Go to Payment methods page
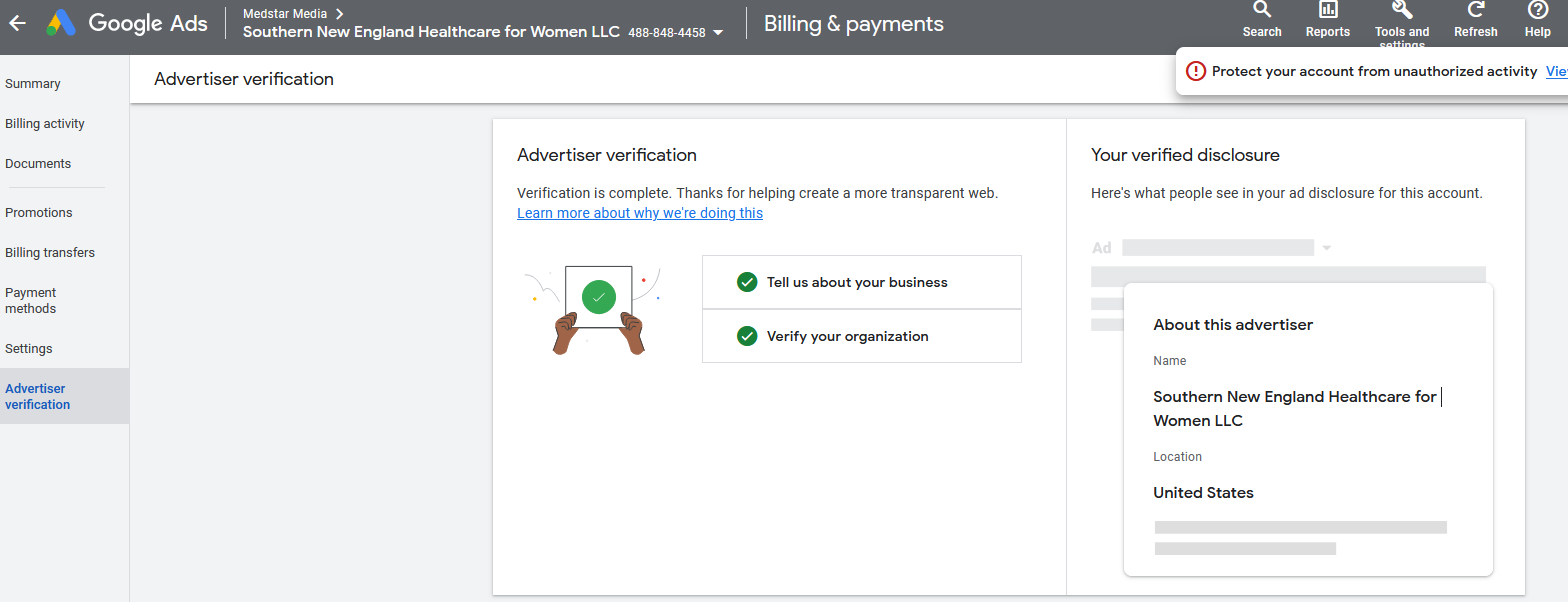This screenshot has width=1568, height=602. click(x=31, y=301)
